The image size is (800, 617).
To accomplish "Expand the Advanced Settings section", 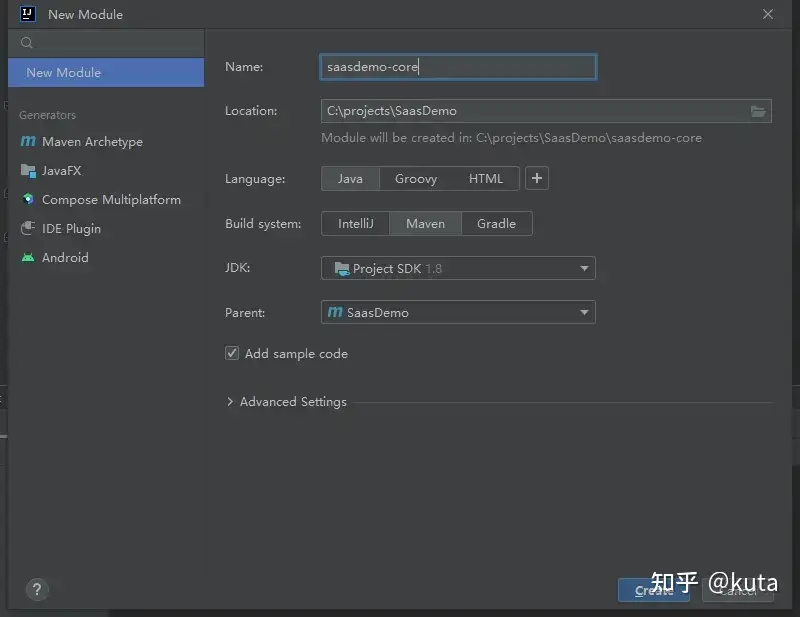I will pyautogui.click(x=231, y=402).
